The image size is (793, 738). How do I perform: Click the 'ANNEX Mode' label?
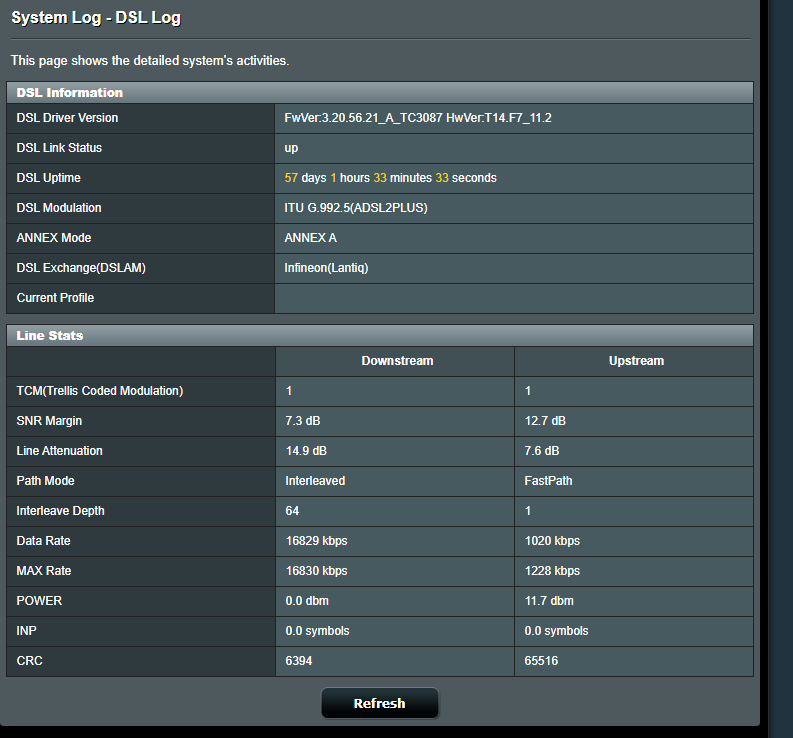click(x=54, y=238)
